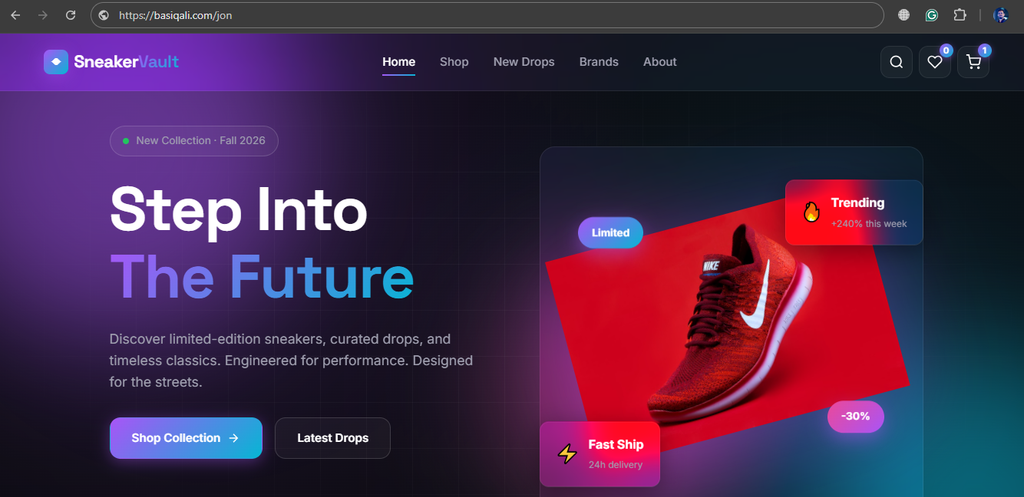This screenshot has height=497, width=1024.
Task: Click the SneakerVault brand name
Action: [126, 62]
